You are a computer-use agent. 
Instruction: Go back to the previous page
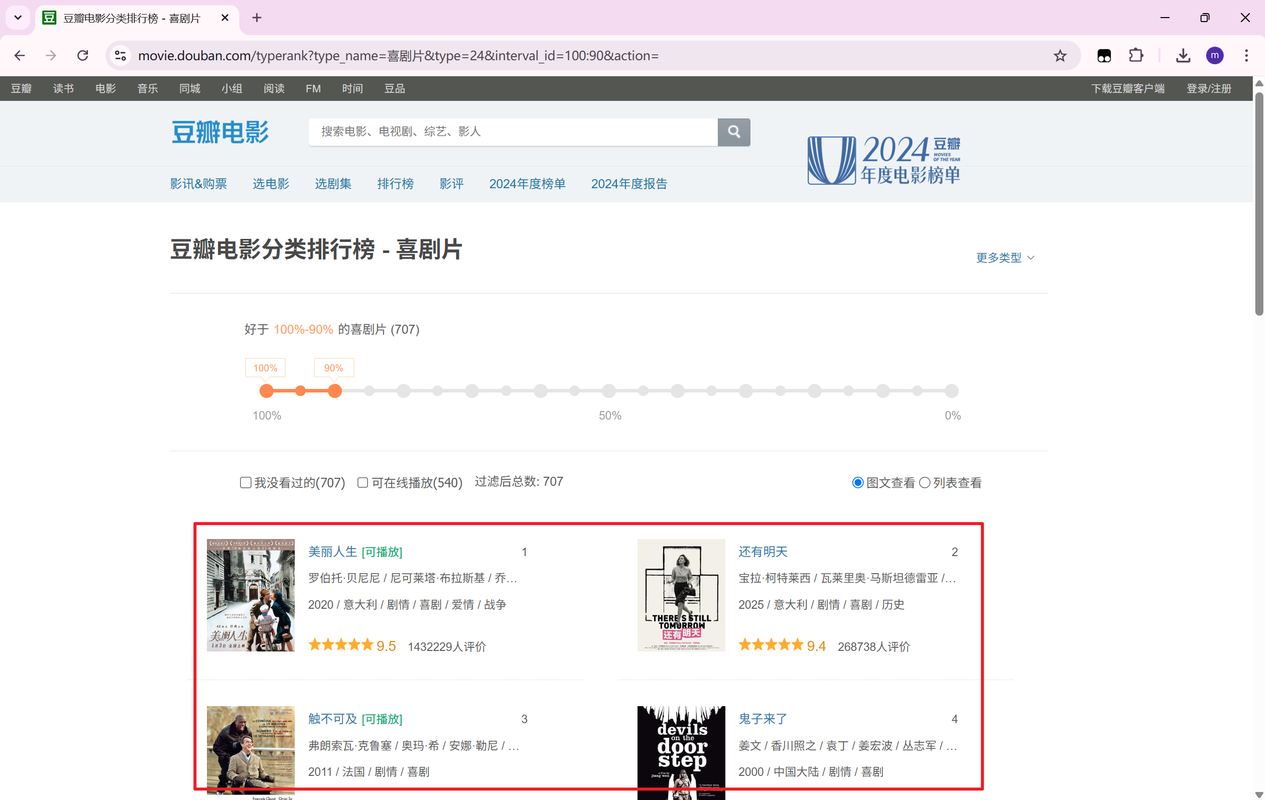20,56
